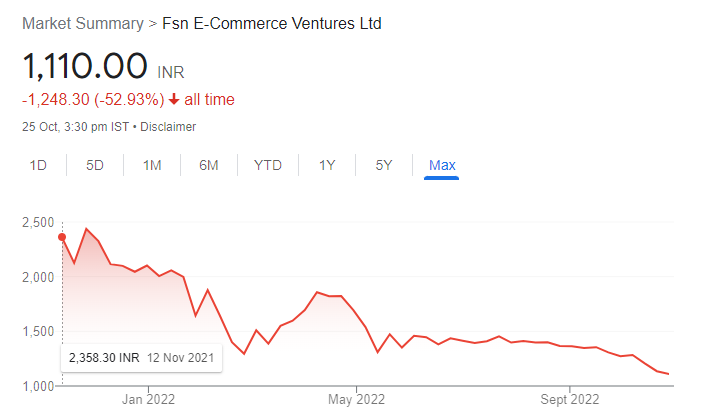Open the 1M chart range
This screenshot has width=706, height=415.
(152, 165)
